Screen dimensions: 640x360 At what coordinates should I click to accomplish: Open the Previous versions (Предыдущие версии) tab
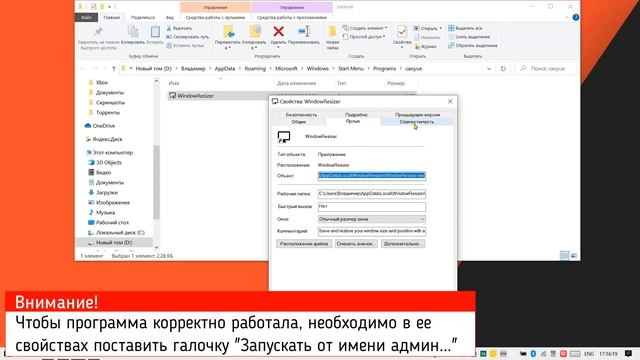coord(417,115)
